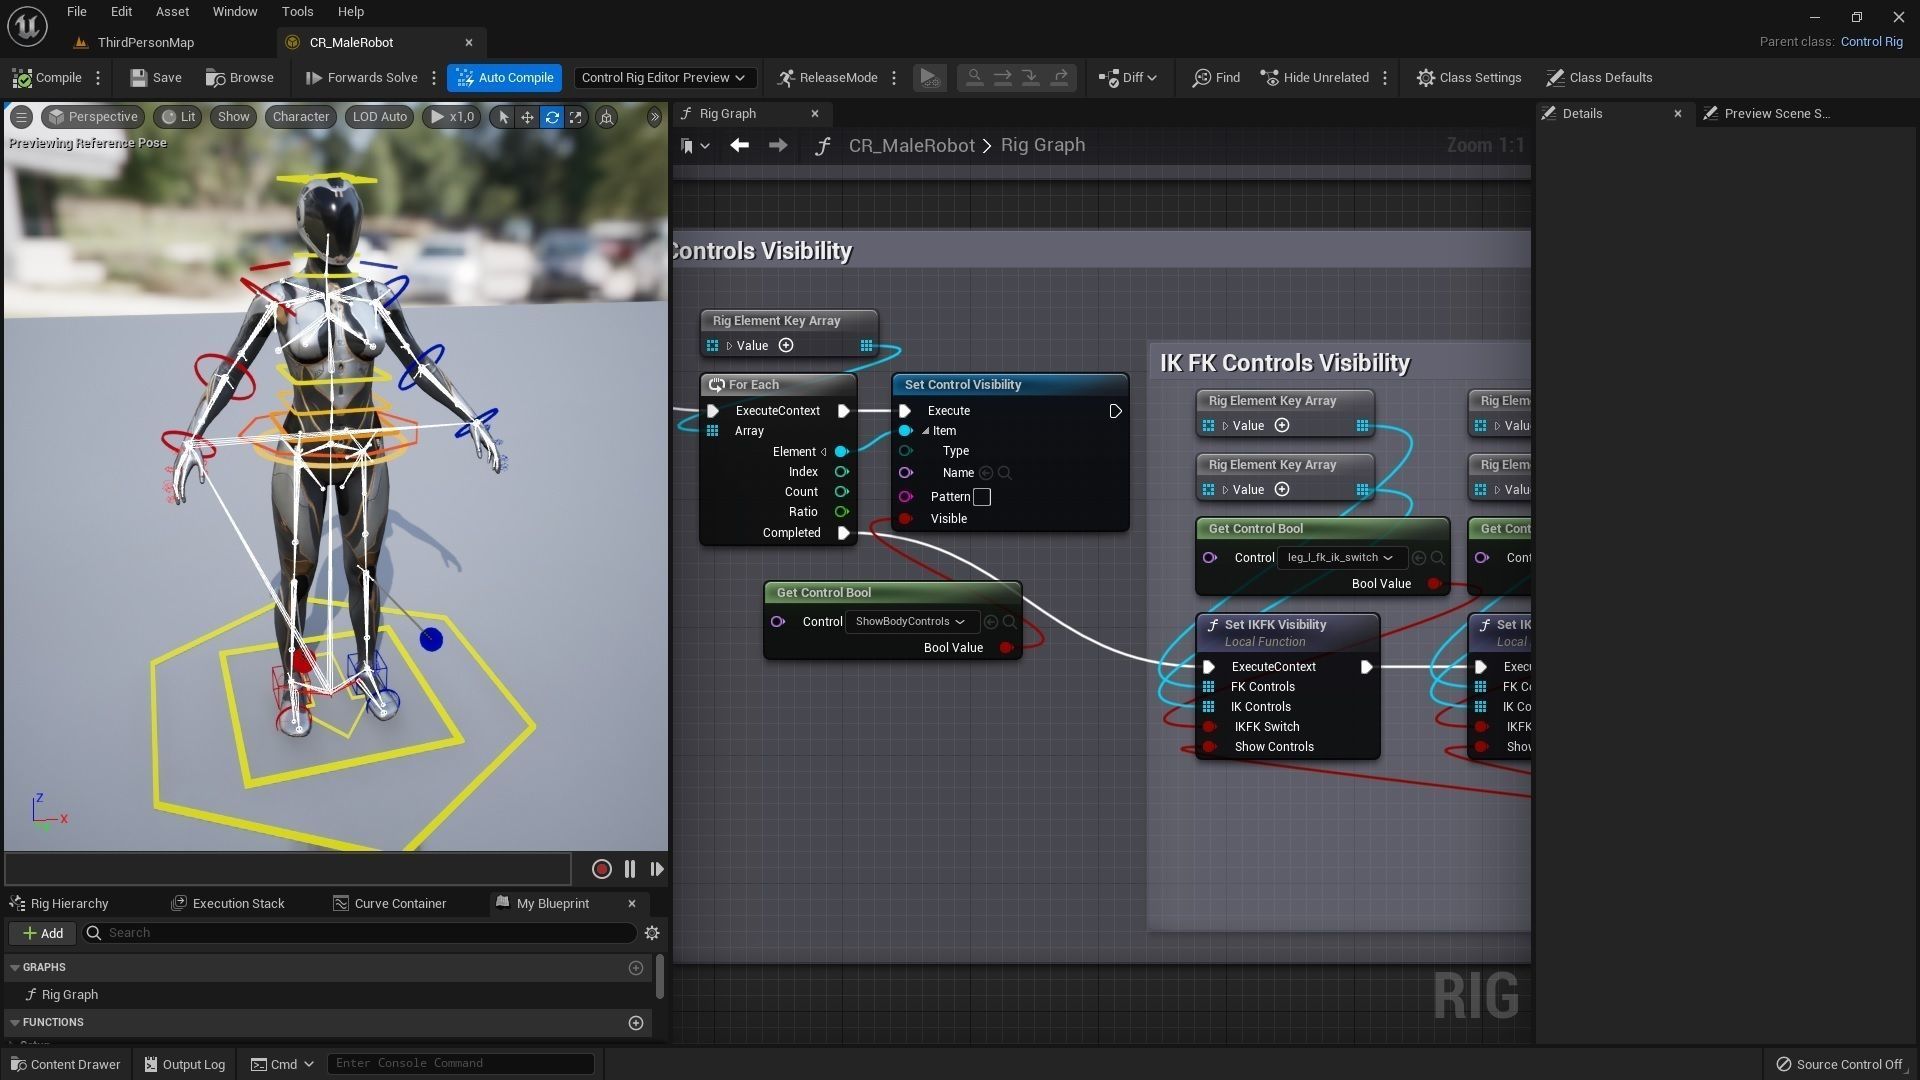Click the Compile icon button
Screen dimensions: 1920x1080
click(23, 78)
